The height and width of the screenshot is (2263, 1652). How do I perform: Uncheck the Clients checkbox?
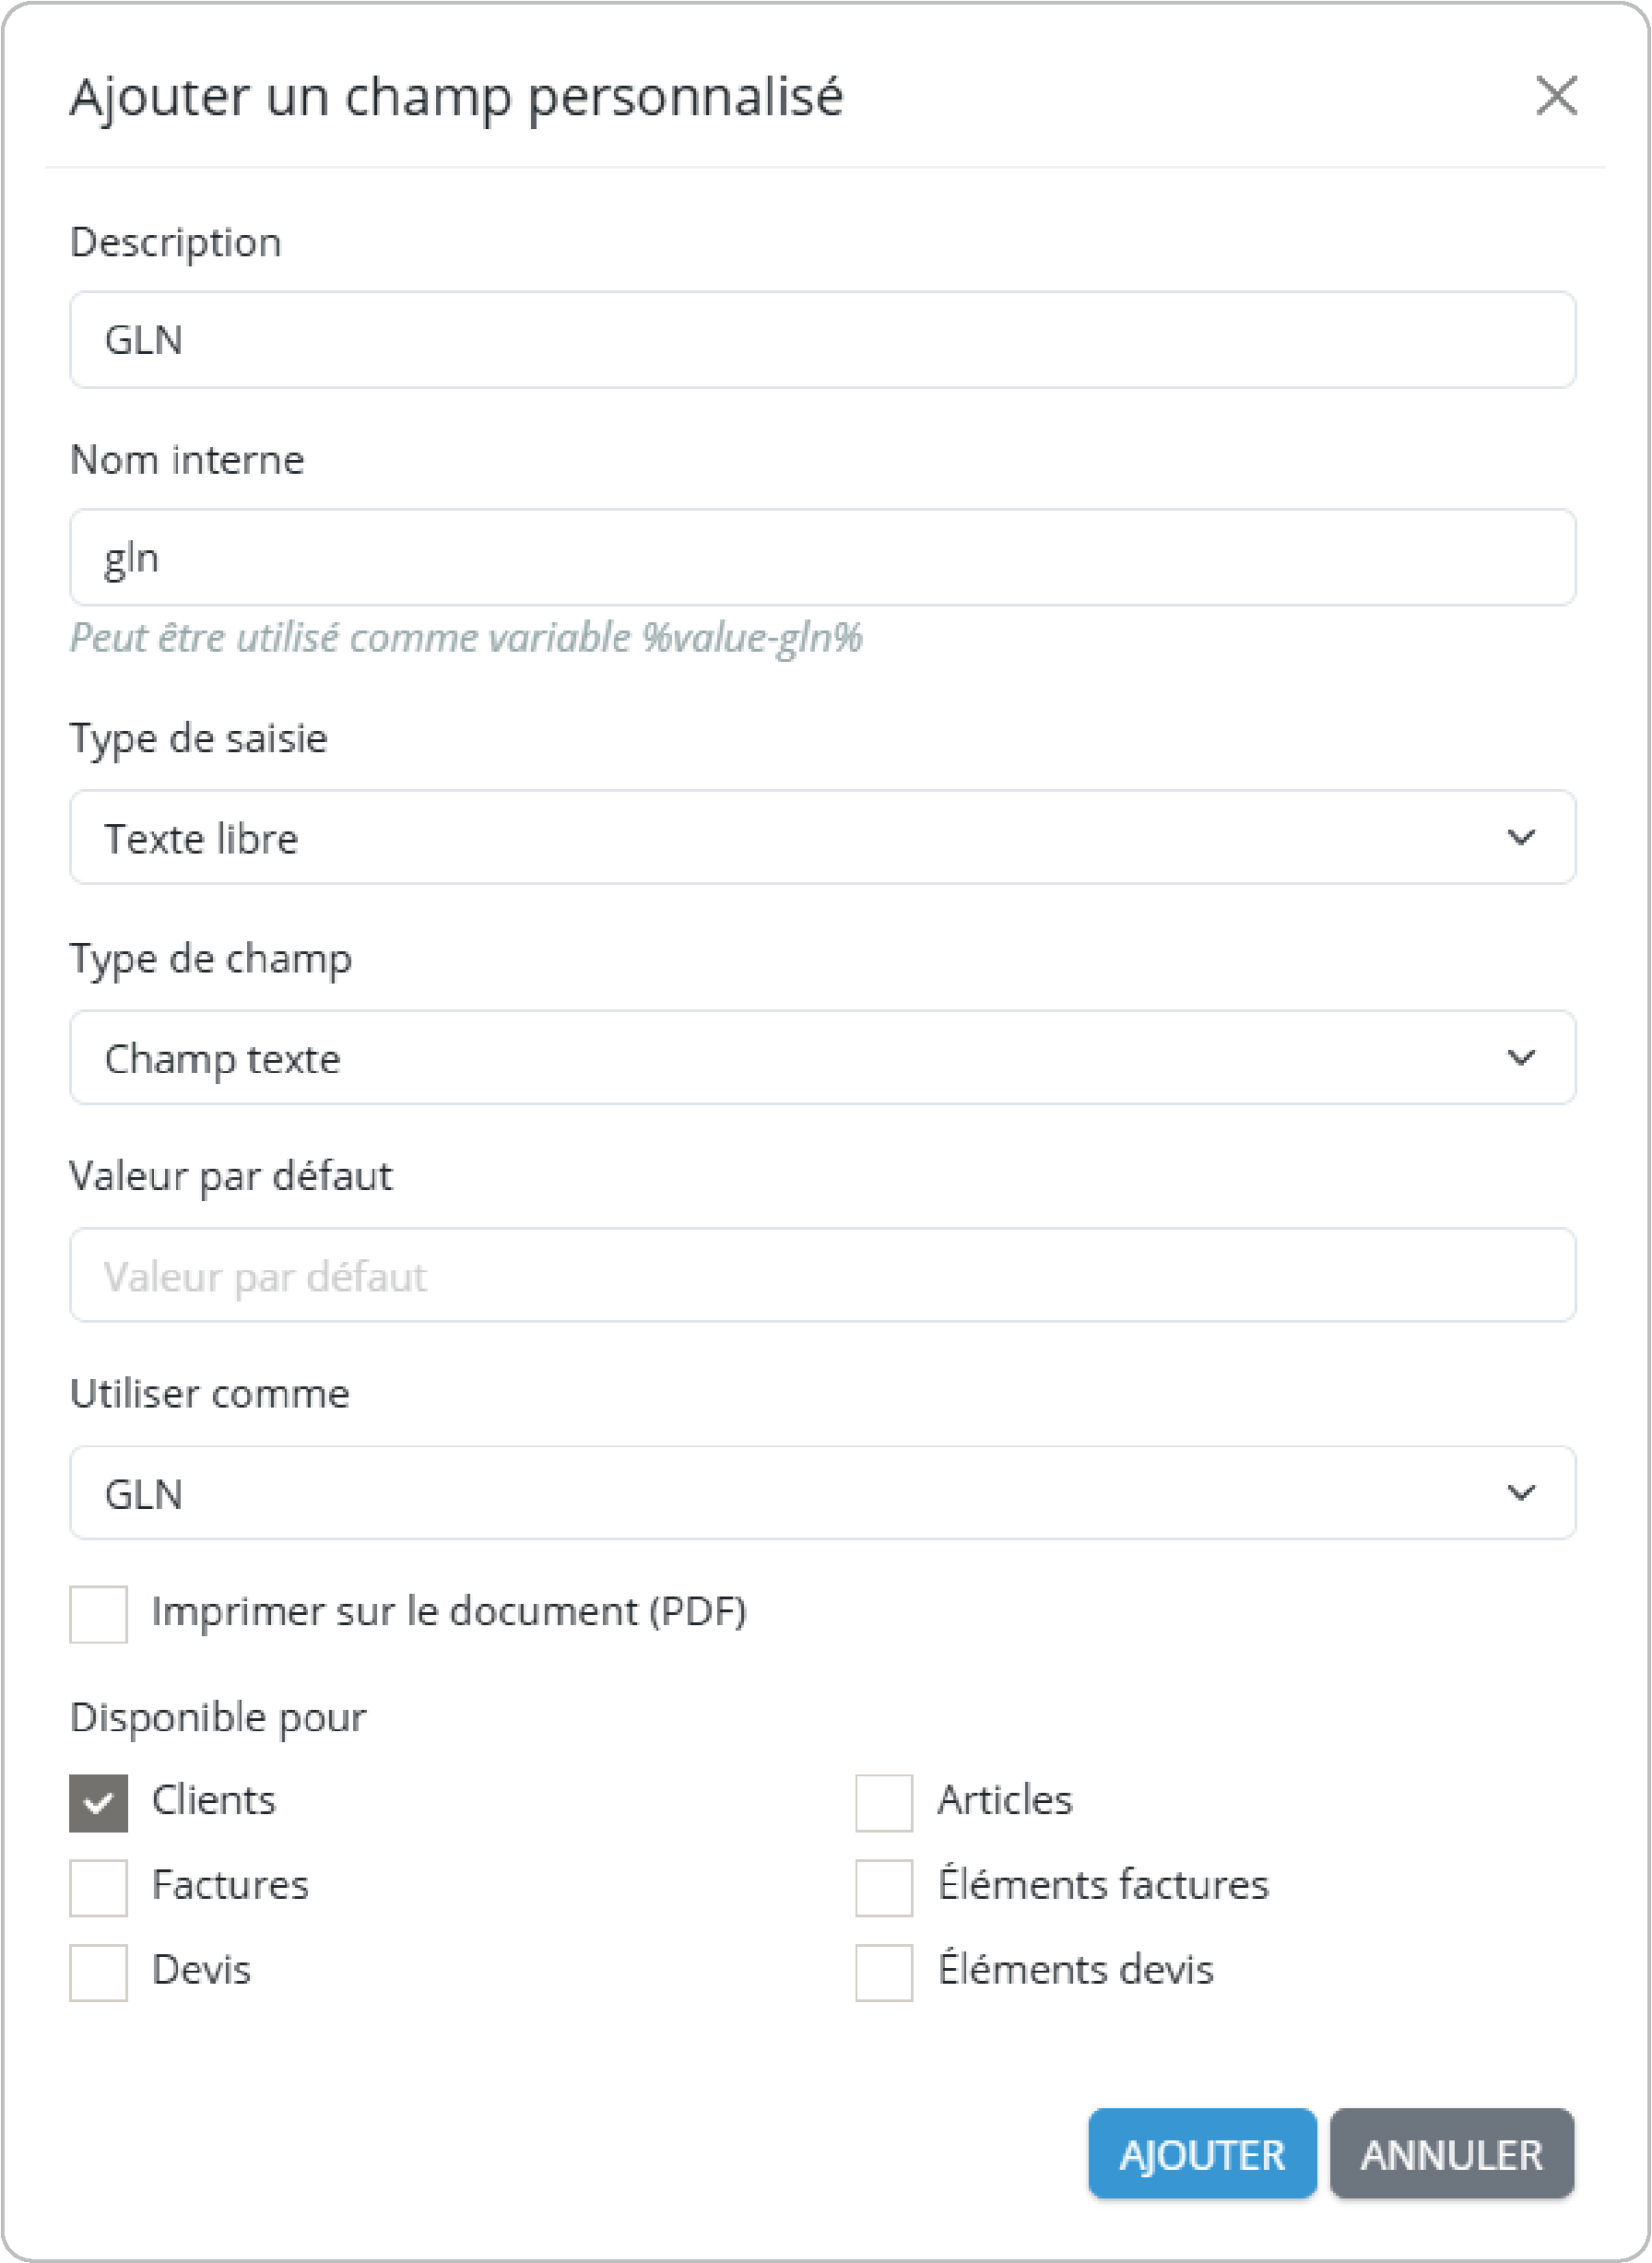(x=99, y=1802)
